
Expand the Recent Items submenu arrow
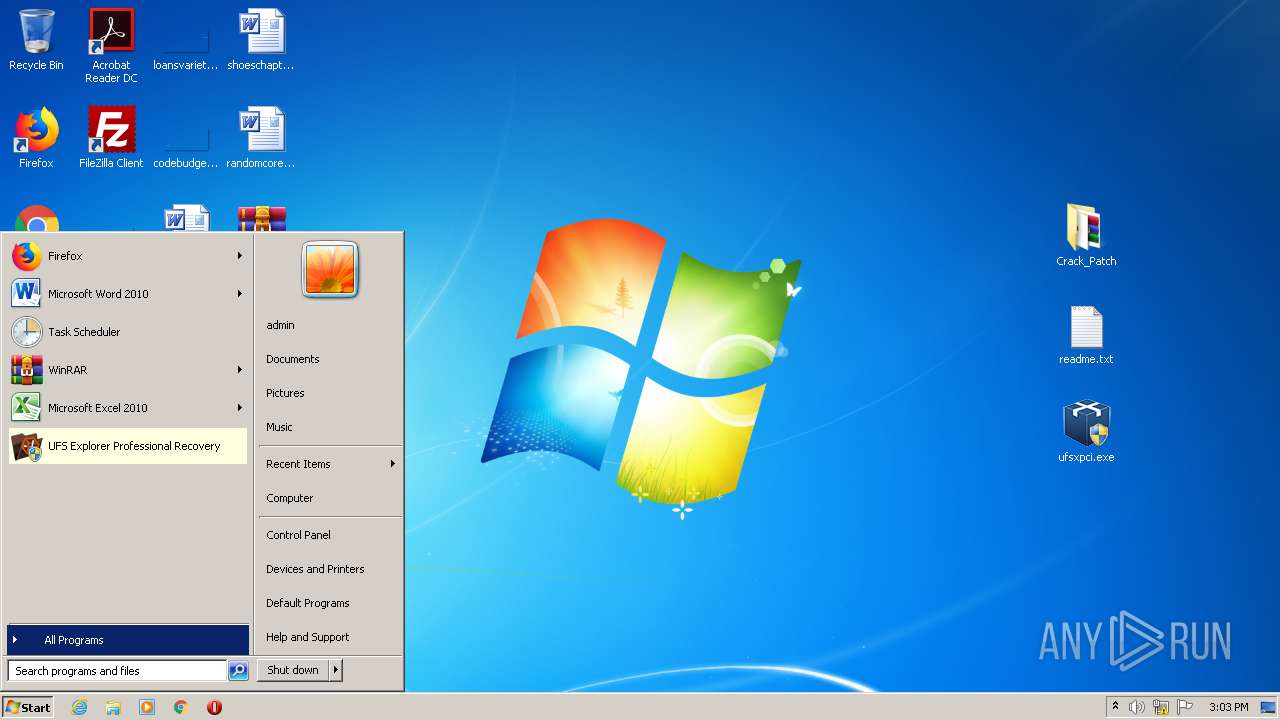(x=393, y=464)
